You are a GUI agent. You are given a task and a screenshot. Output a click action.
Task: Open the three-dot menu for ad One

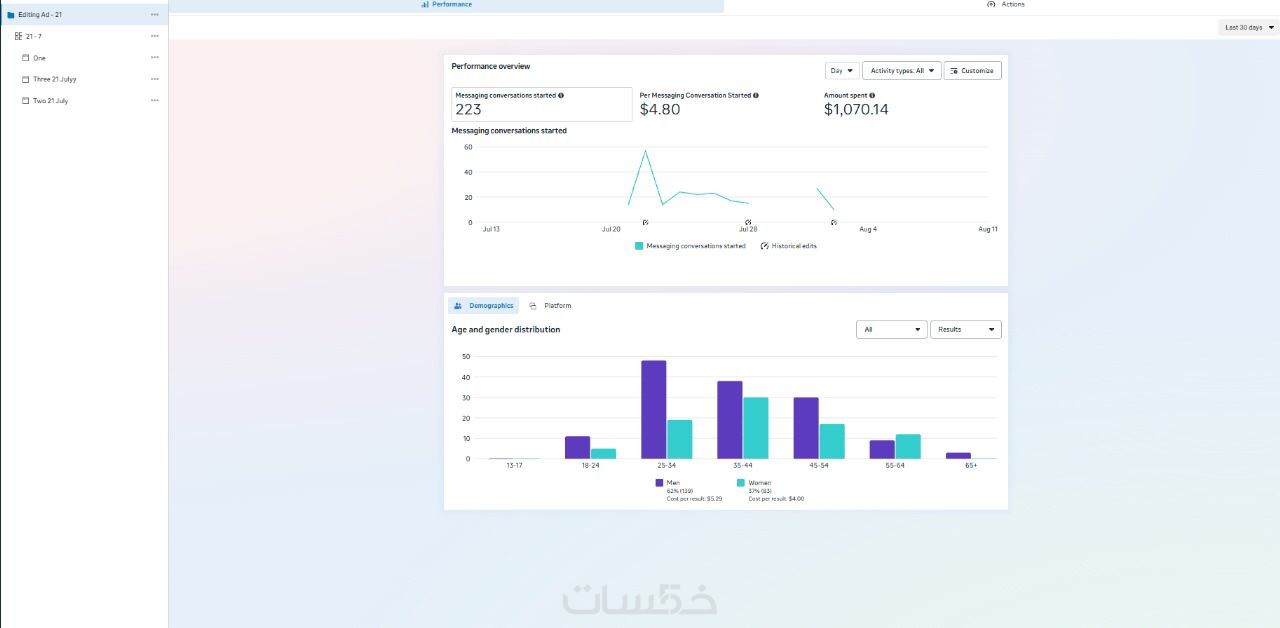coord(154,58)
